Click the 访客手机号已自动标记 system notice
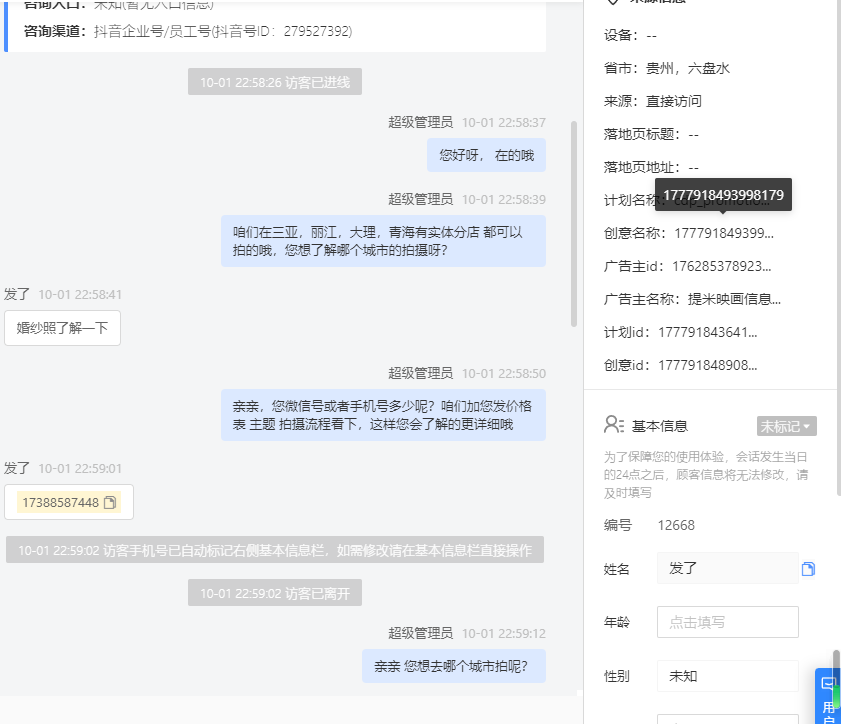 click(275, 550)
